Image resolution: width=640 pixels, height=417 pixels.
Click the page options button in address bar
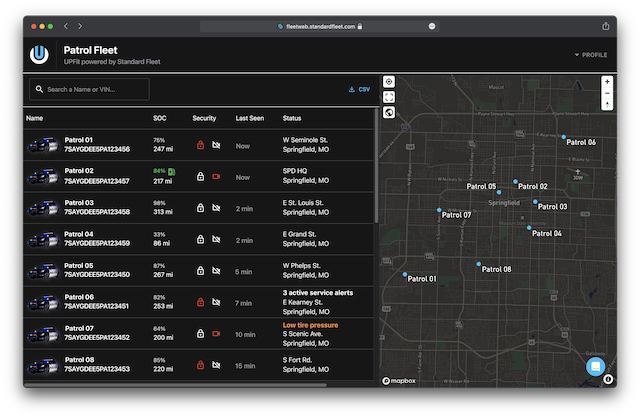(x=432, y=26)
